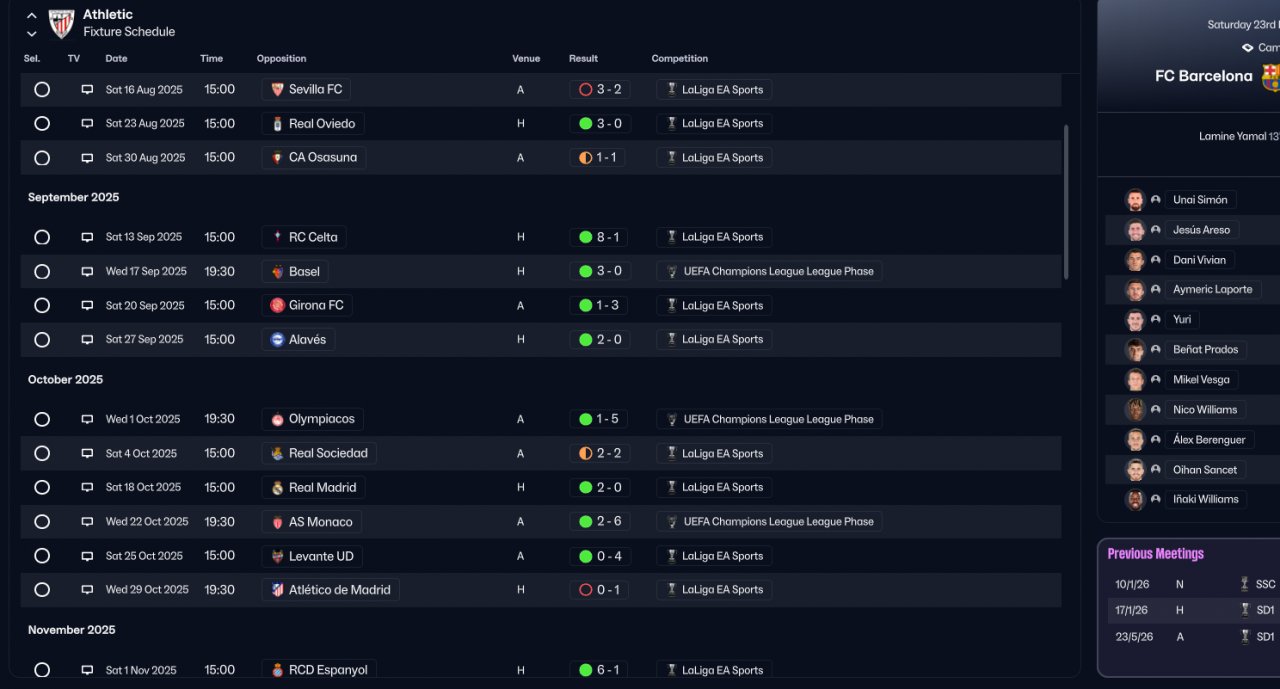Click Nico Williams' player portrait

(x=1135, y=410)
